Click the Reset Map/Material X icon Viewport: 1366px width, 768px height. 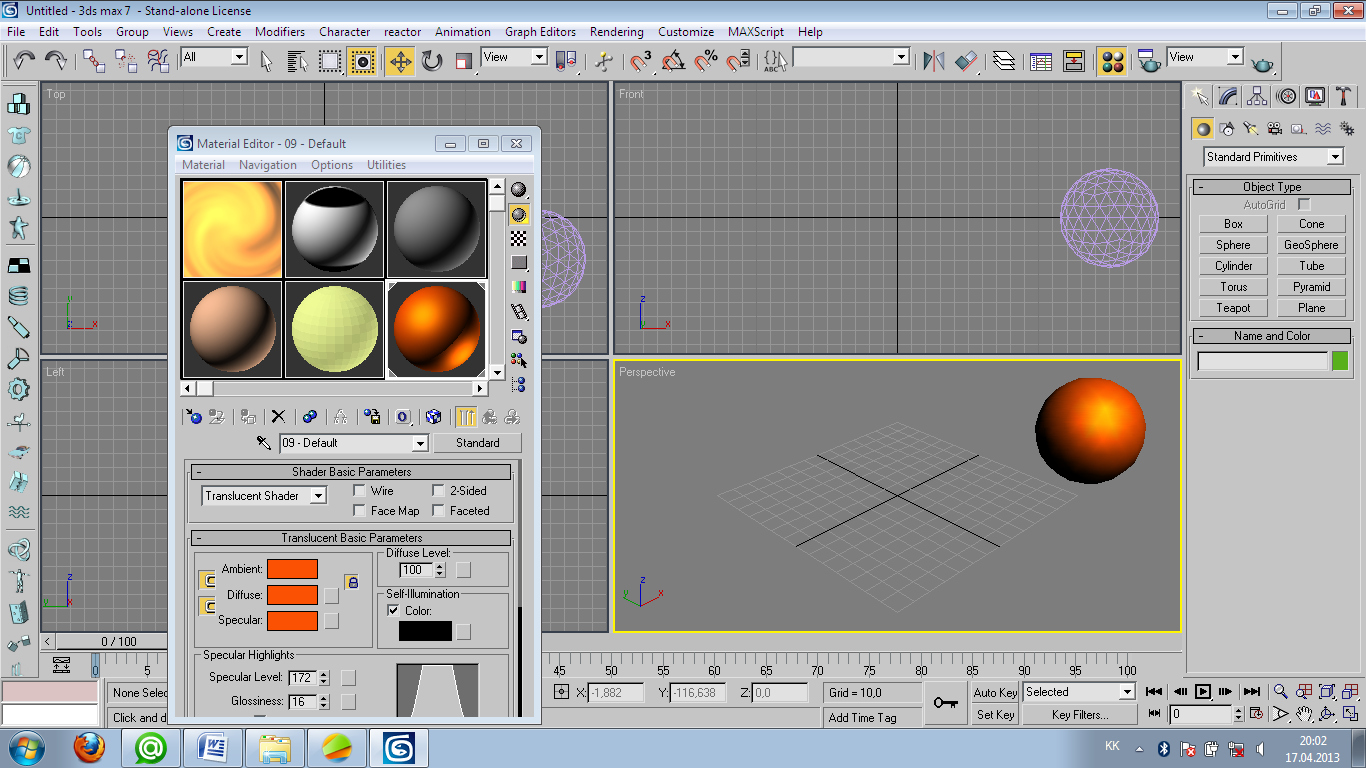click(x=279, y=417)
